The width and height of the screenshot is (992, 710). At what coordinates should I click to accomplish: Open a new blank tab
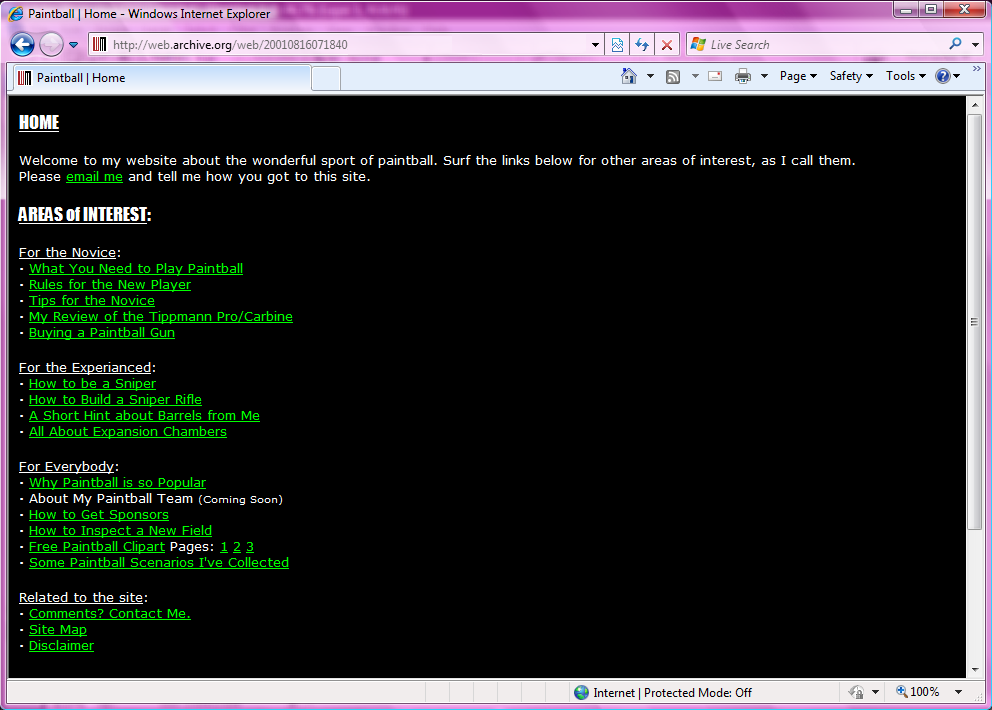coord(326,78)
